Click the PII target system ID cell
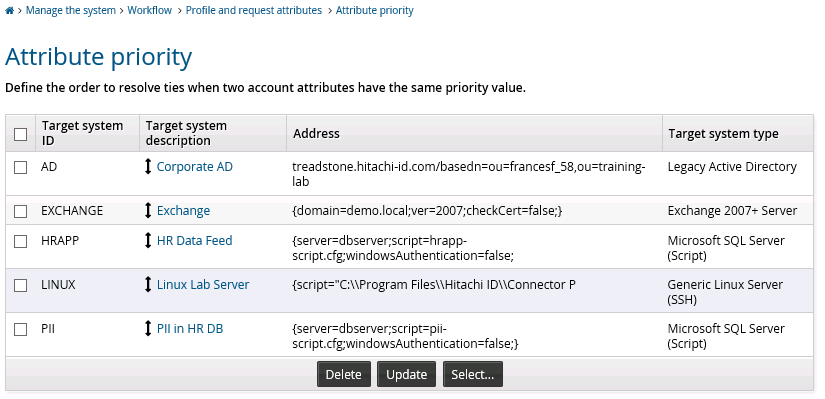The height and width of the screenshot is (399, 825). pos(87,335)
